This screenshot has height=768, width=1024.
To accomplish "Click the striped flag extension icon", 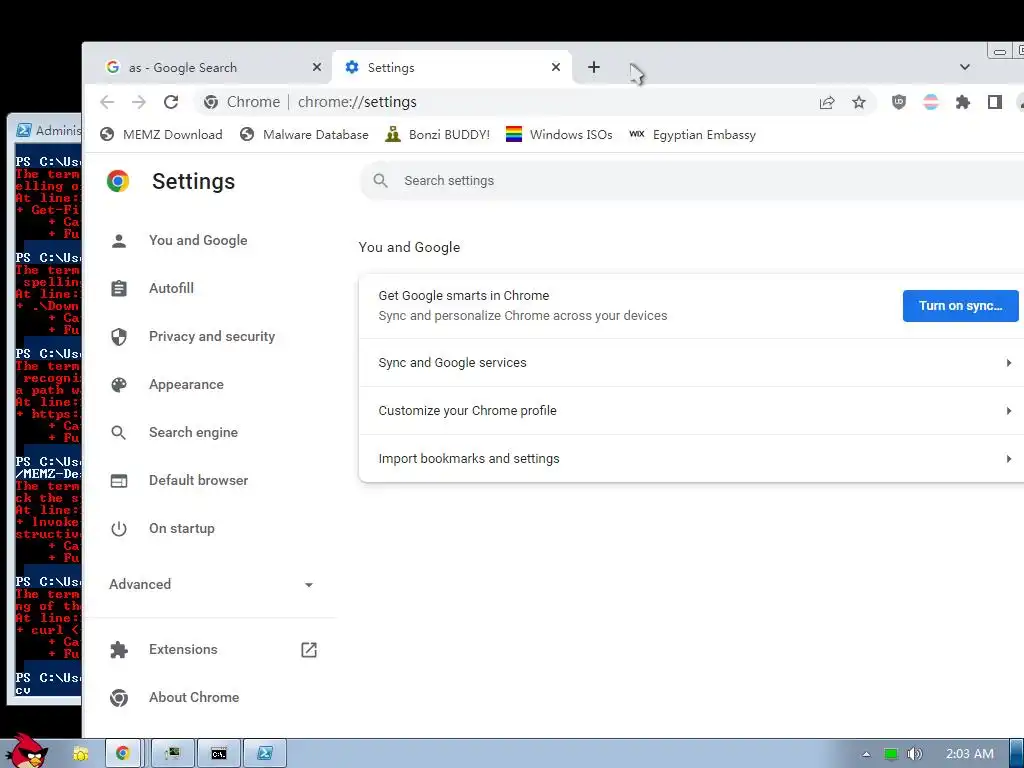I will [931, 102].
